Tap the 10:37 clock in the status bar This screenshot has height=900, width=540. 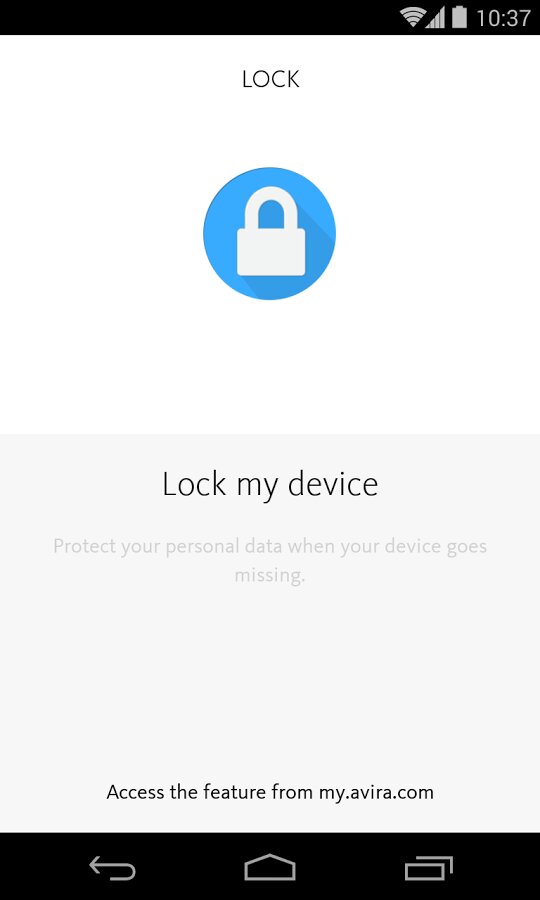point(503,18)
